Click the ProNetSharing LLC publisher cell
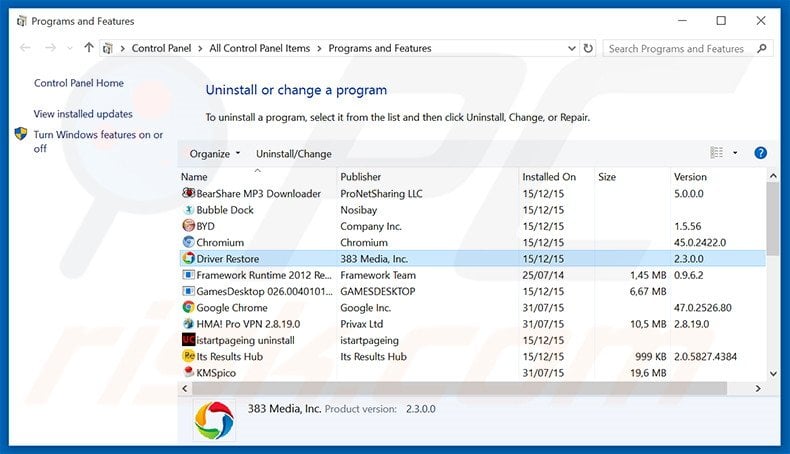790x454 pixels. [x=381, y=193]
